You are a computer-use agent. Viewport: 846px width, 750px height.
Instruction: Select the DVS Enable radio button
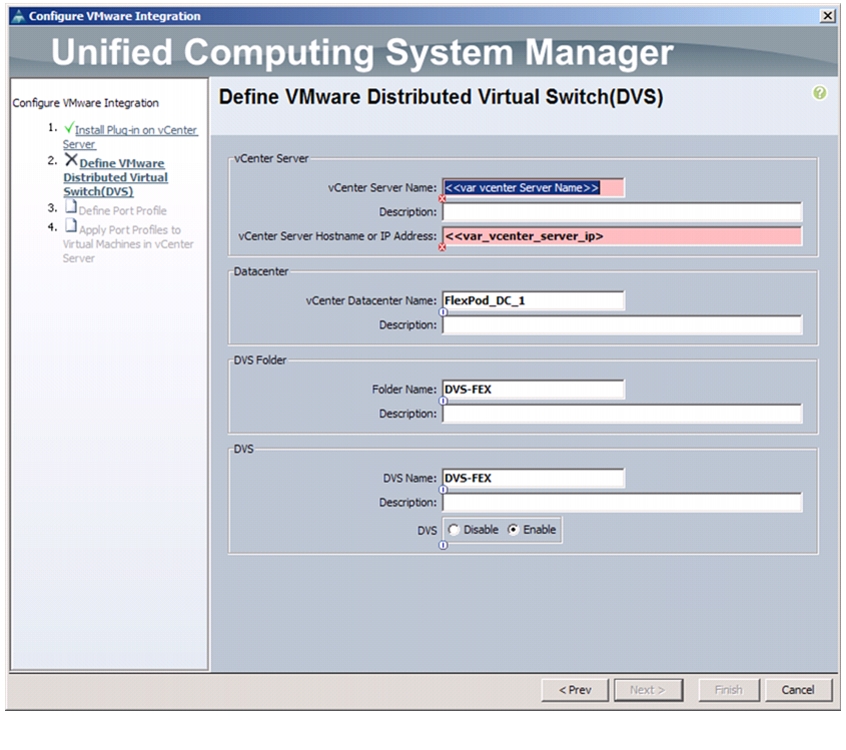513,530
